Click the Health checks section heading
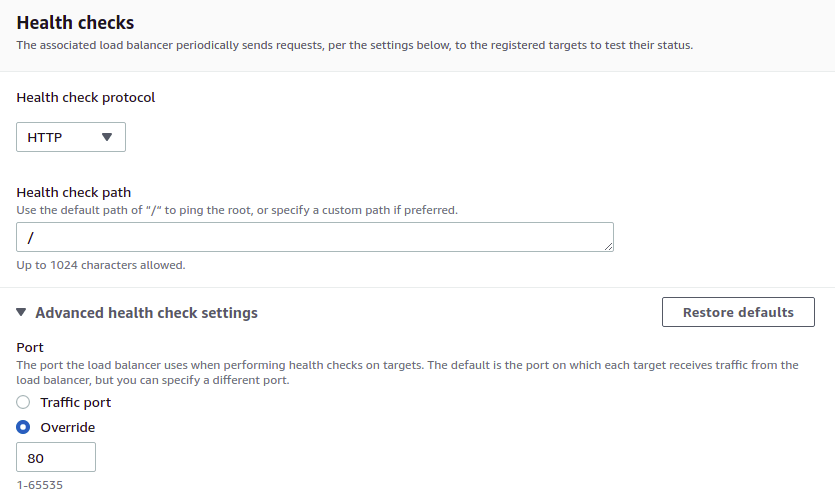Image resolution: width=835 pixels, height=498 pixels. [x=75, y=22]
